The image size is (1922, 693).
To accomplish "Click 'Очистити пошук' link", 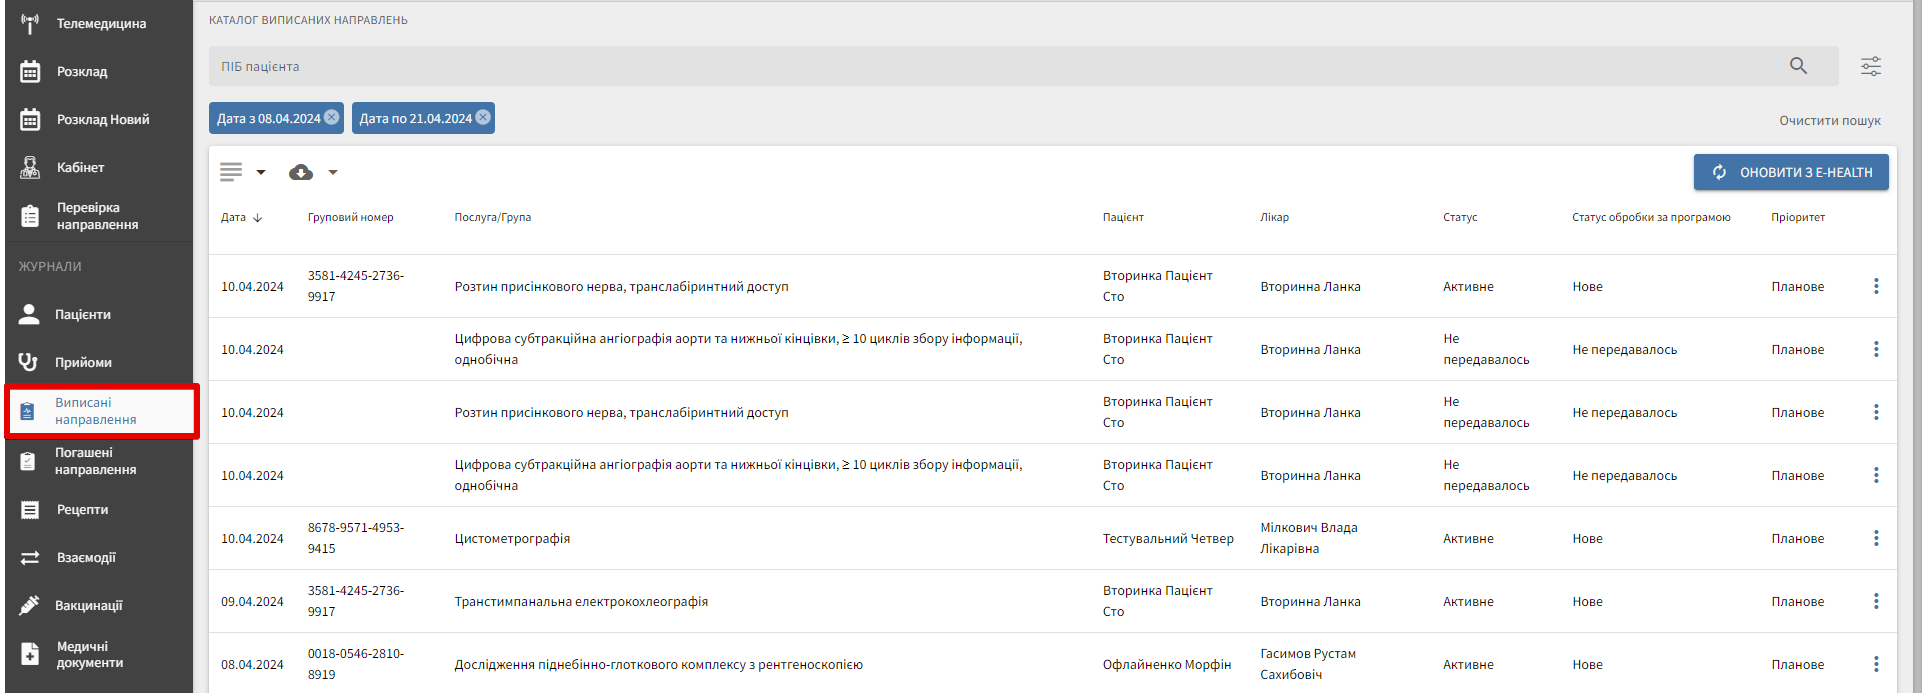I will (x=1829, y=120).
